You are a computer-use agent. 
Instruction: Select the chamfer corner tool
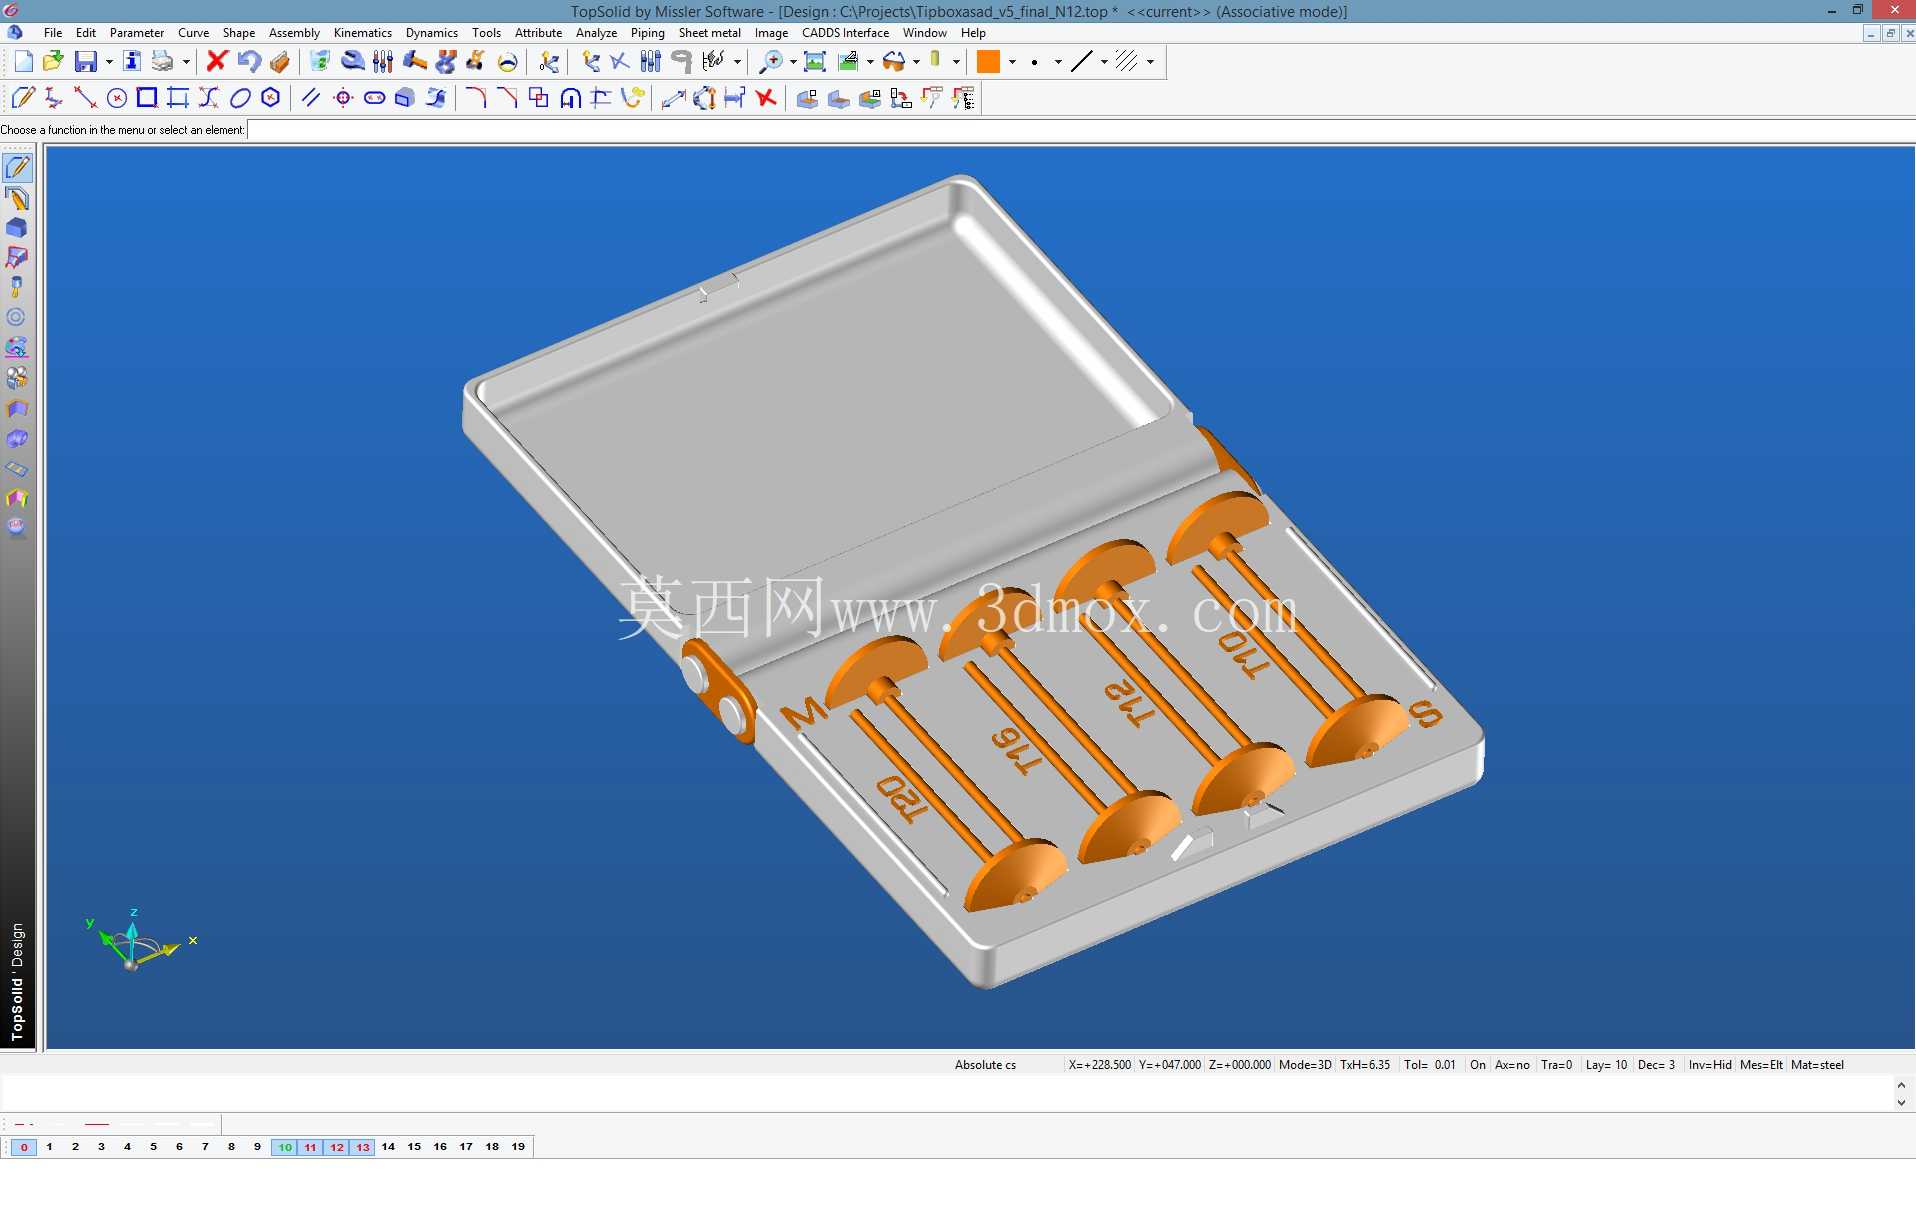click(507, 98)
